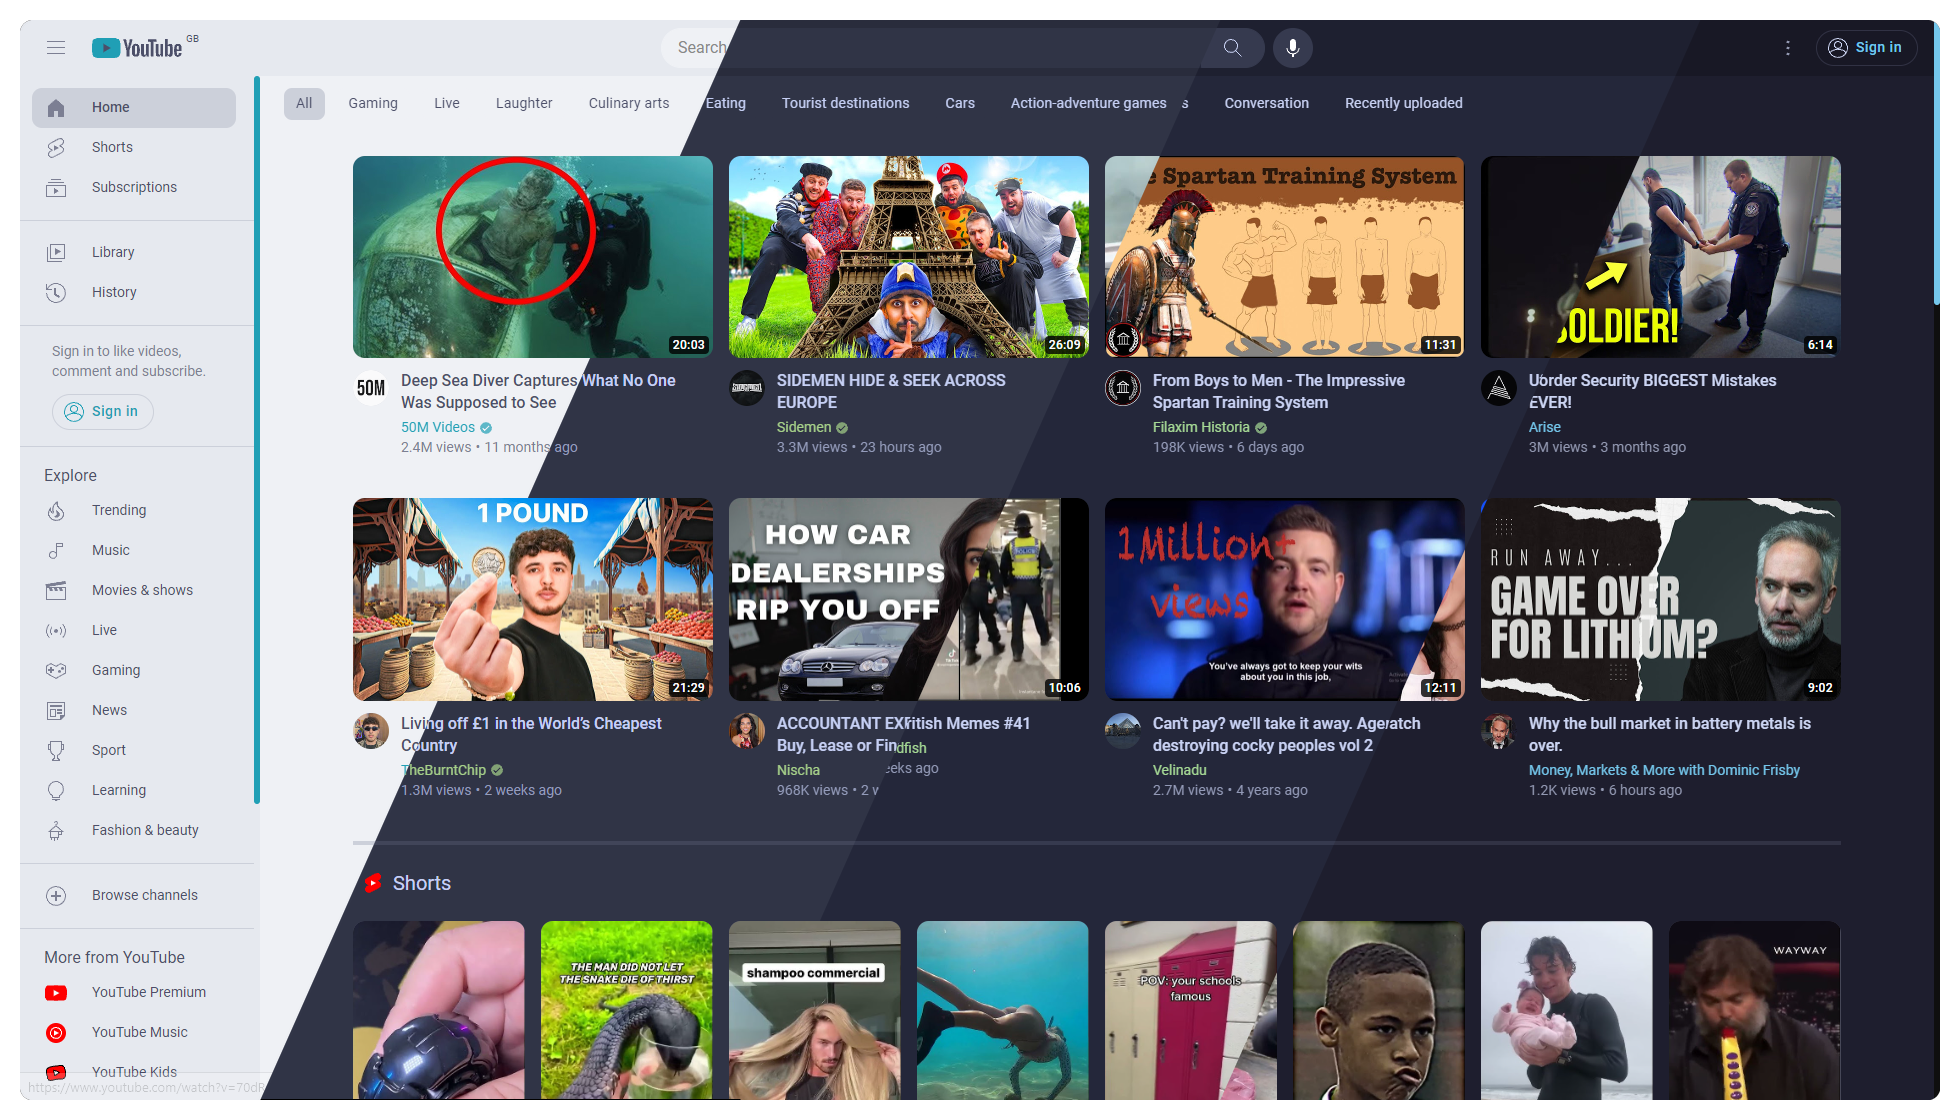Viewport: 1960px width, 1120px height.
Task: Open the hamburger guide menu icon
Action: (x=56, y=48)
